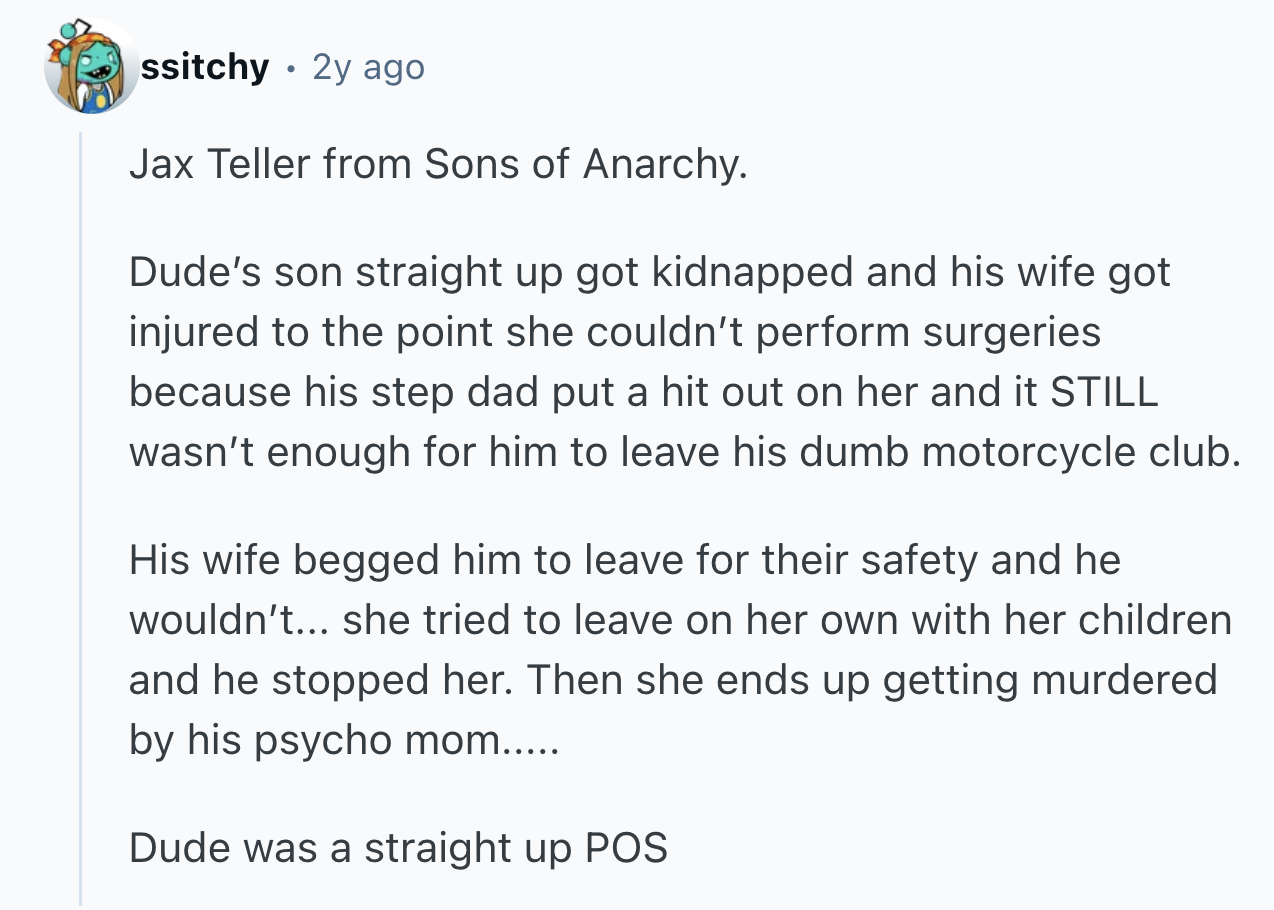
Task: Click the dot separator before 2y ago
Action: tap(290, 69)
